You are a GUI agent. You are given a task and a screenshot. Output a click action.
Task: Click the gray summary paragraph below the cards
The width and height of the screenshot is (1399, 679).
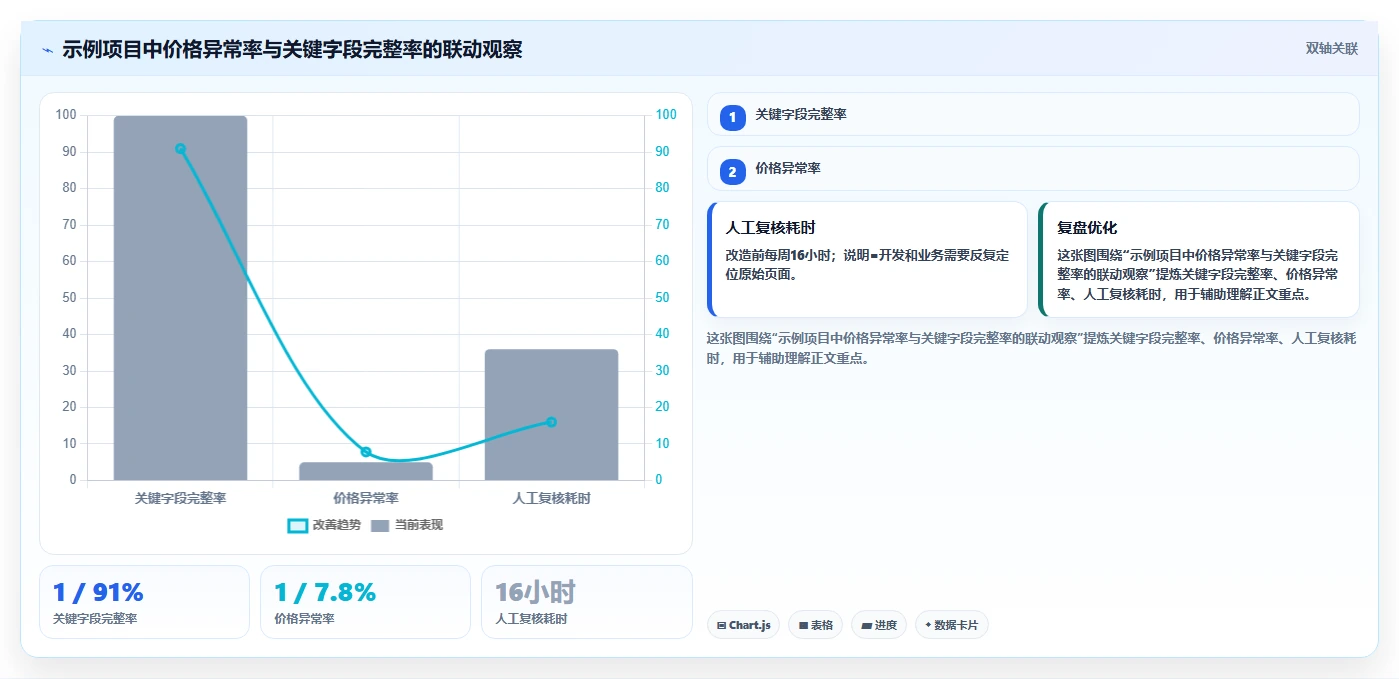[1031, 349]
